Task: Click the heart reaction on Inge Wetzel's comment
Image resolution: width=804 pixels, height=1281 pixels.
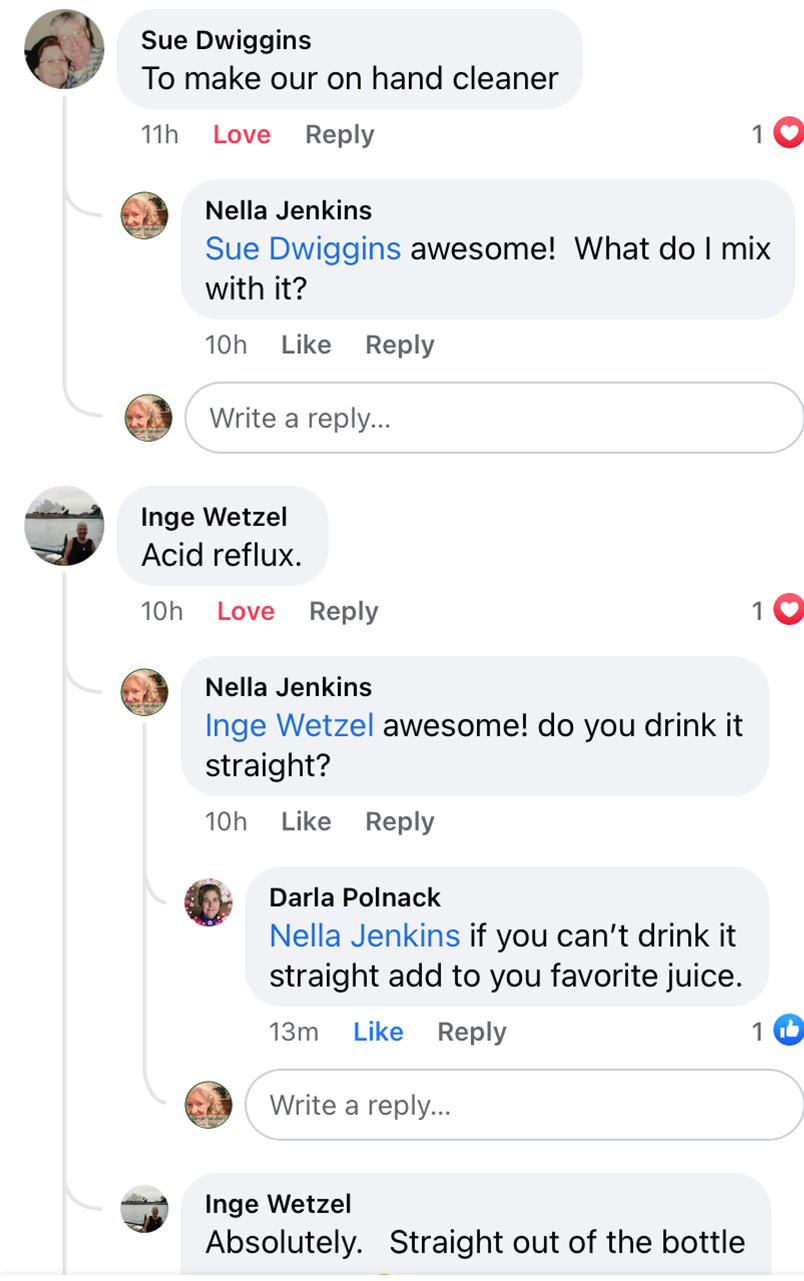Action: point(789,610)
